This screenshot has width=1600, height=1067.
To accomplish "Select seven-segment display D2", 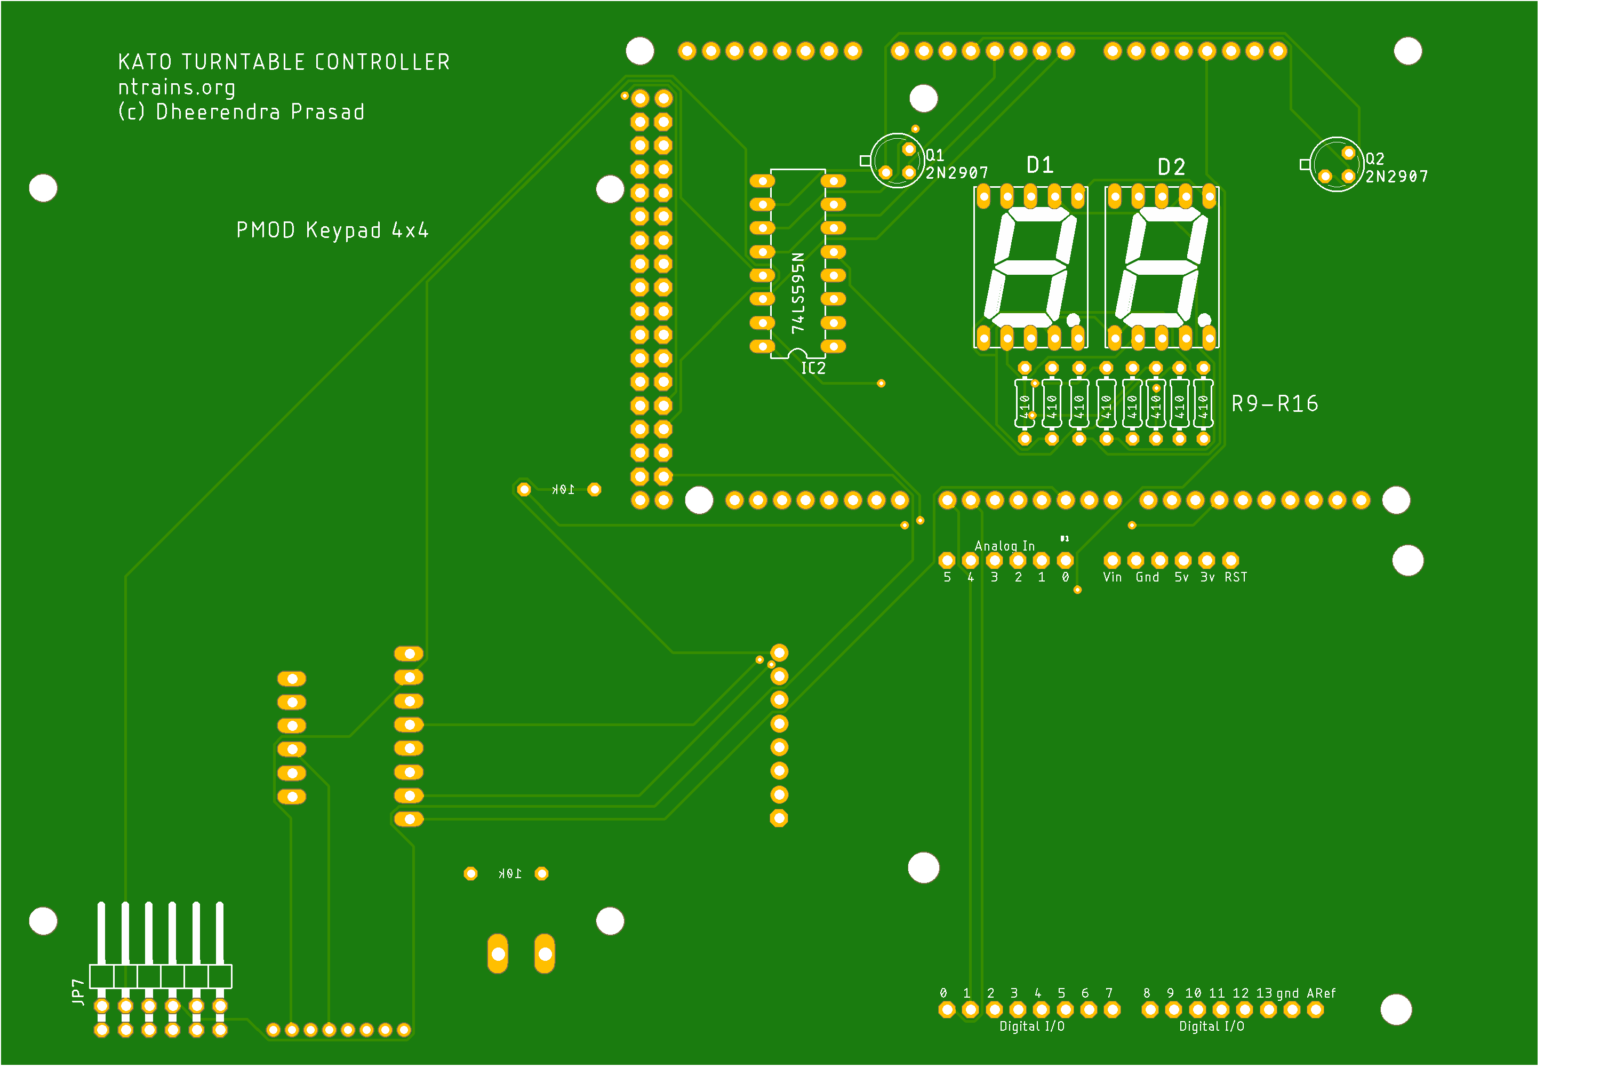I will (1160, 265).
